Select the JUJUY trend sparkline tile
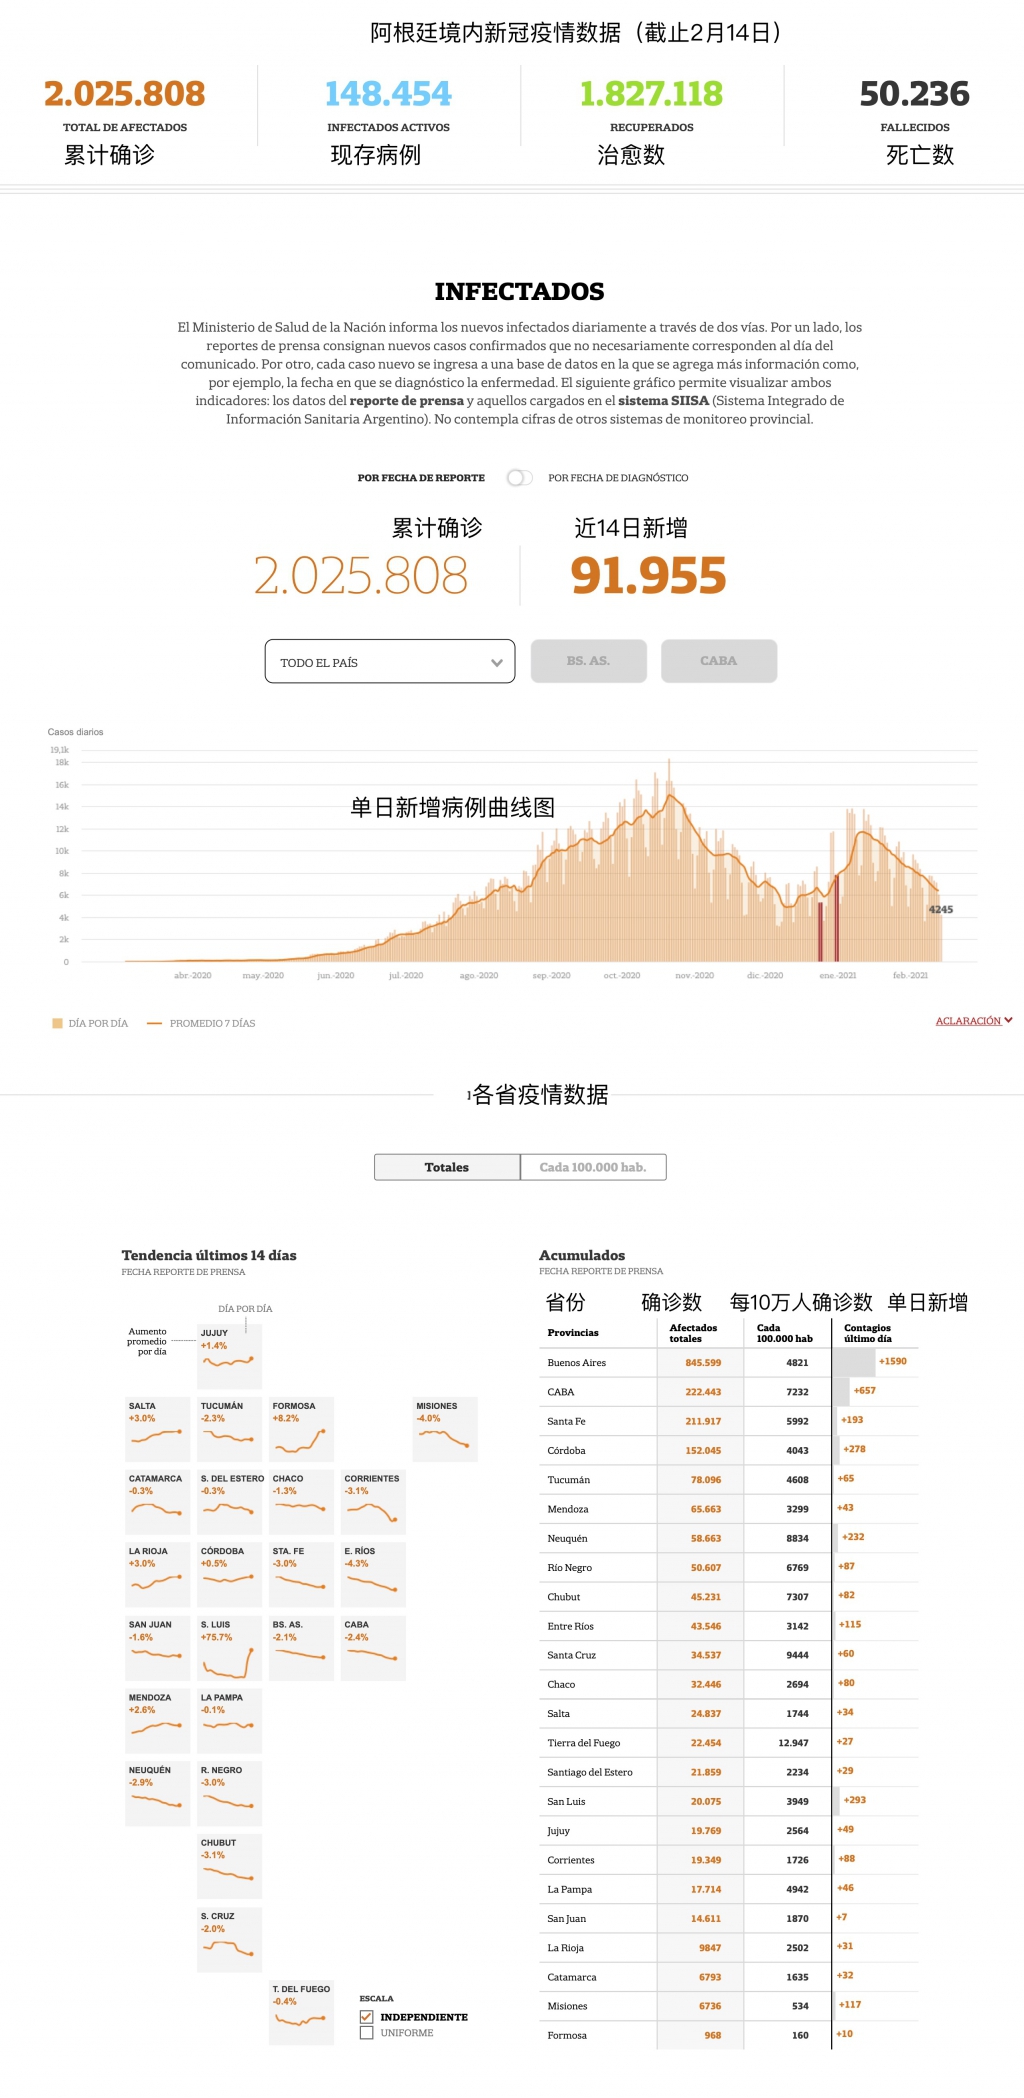Image resolution: width=1024 pixels, height=2098 pixels. [229, 1356]
